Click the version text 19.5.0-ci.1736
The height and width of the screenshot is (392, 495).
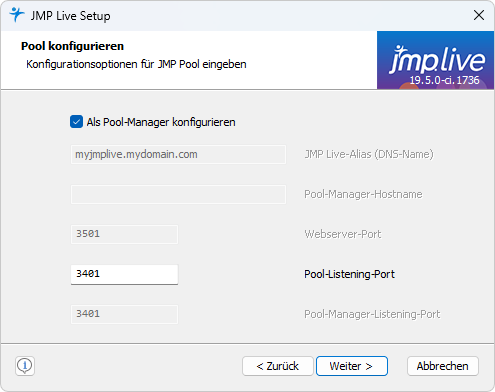[444, 80]
